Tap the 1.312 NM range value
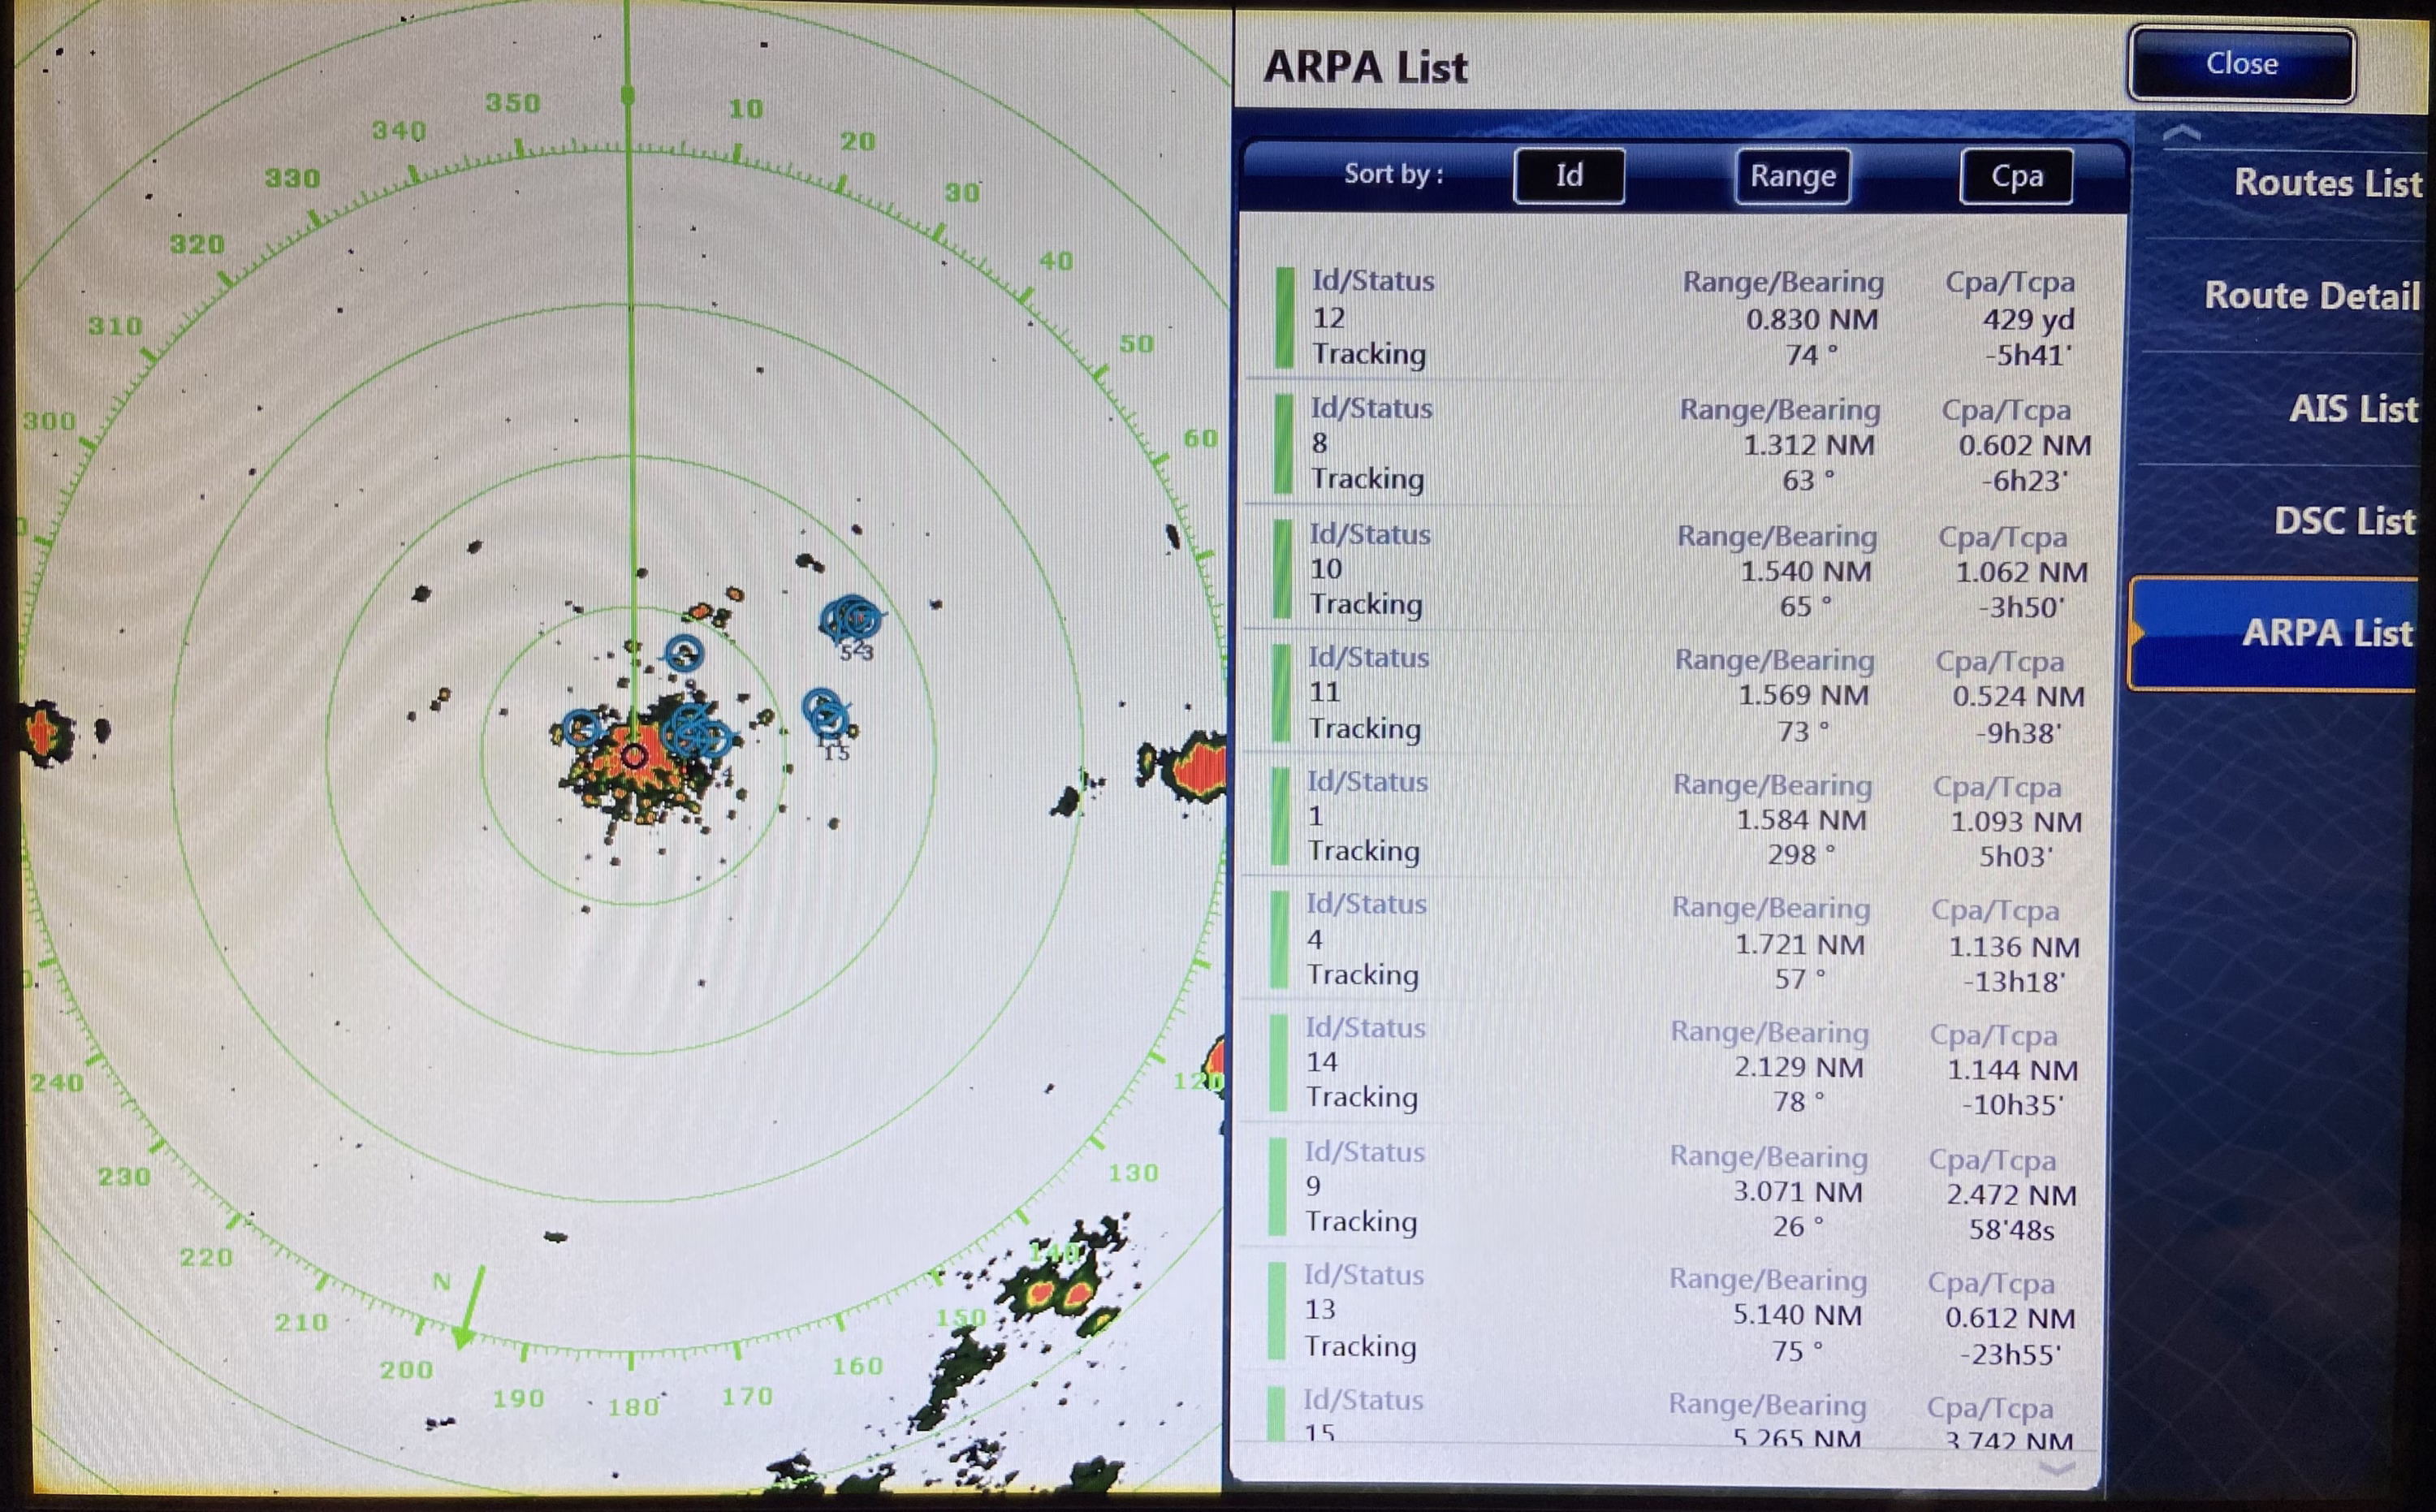This screenshot has width=2436, height=1512. (1808, 445)
